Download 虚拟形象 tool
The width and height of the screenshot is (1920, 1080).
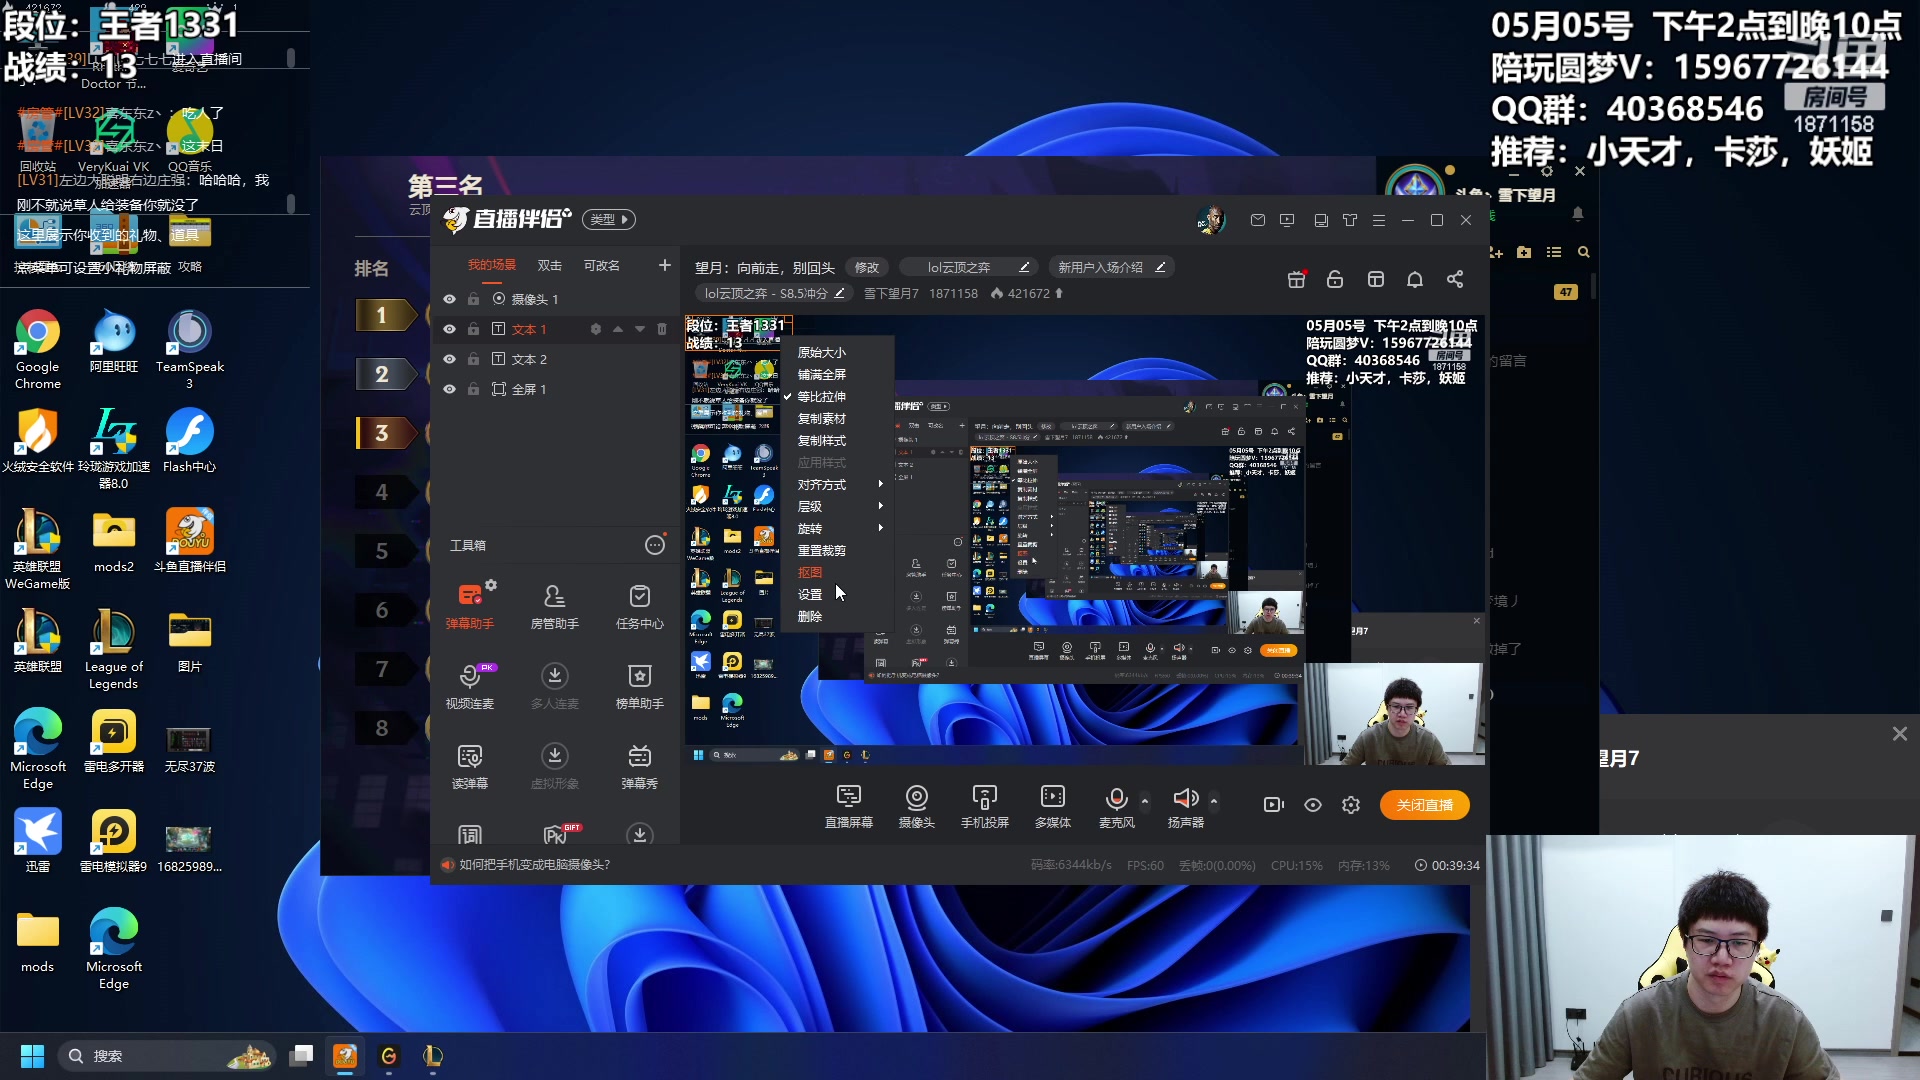[x=554, y=766]
